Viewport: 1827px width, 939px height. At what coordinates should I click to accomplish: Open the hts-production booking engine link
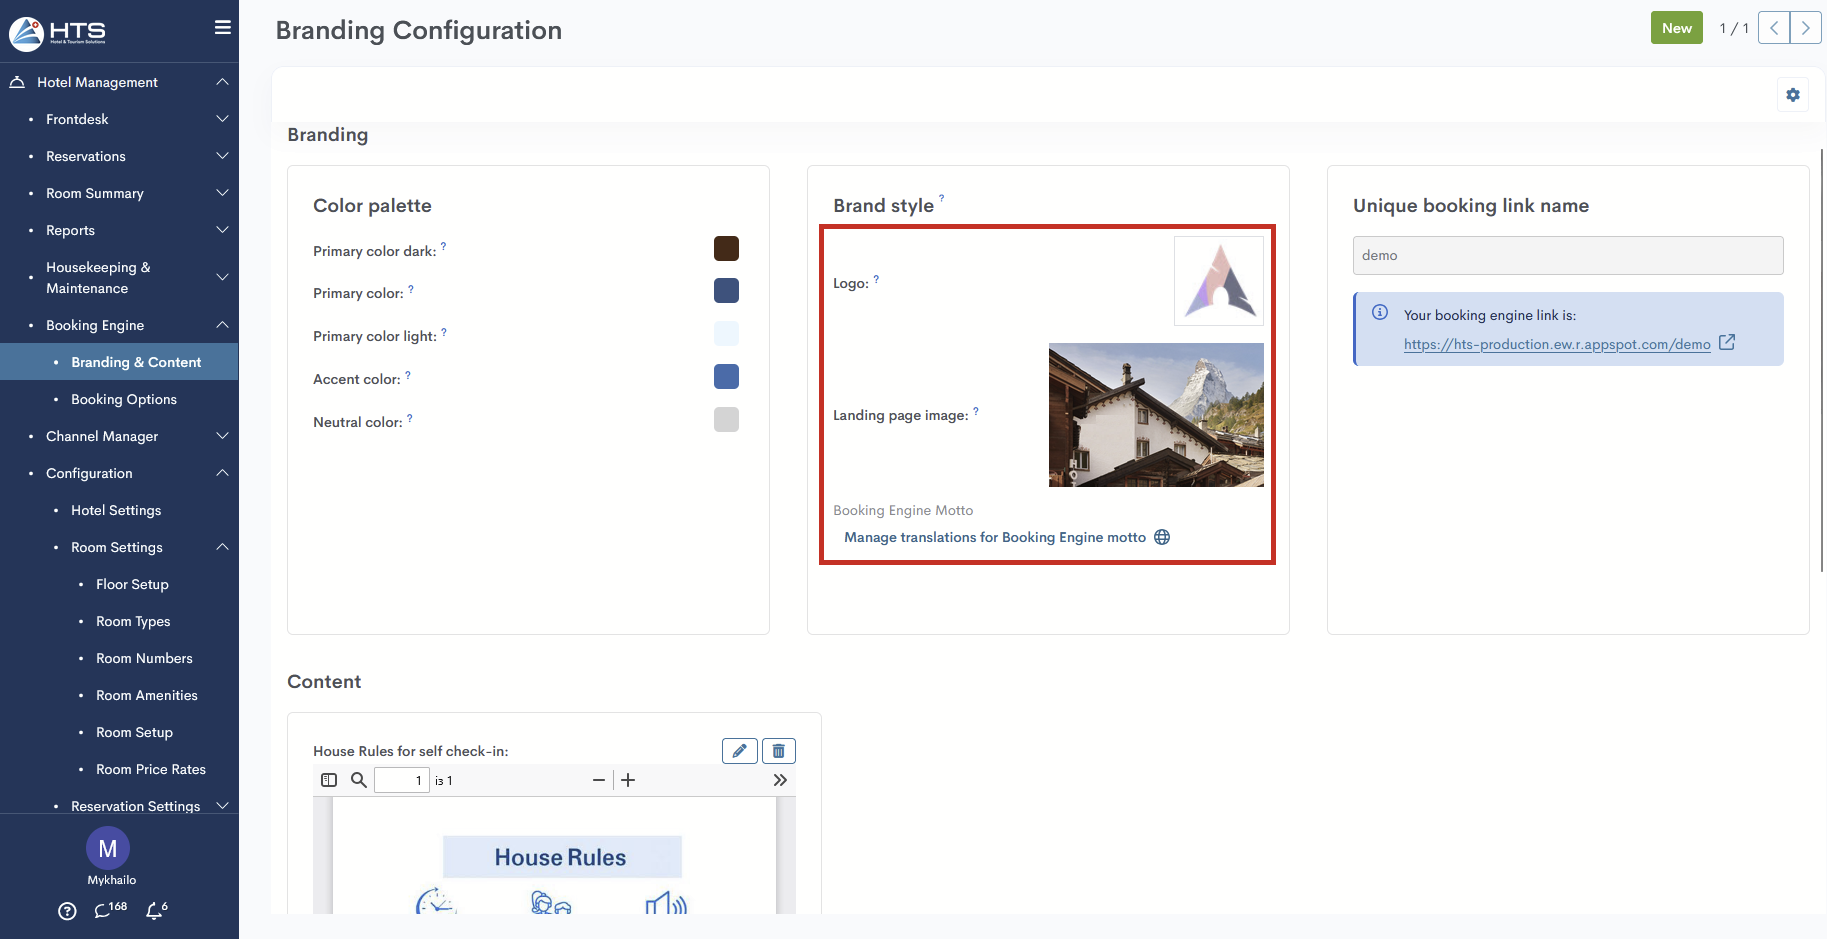[1556, 345]
